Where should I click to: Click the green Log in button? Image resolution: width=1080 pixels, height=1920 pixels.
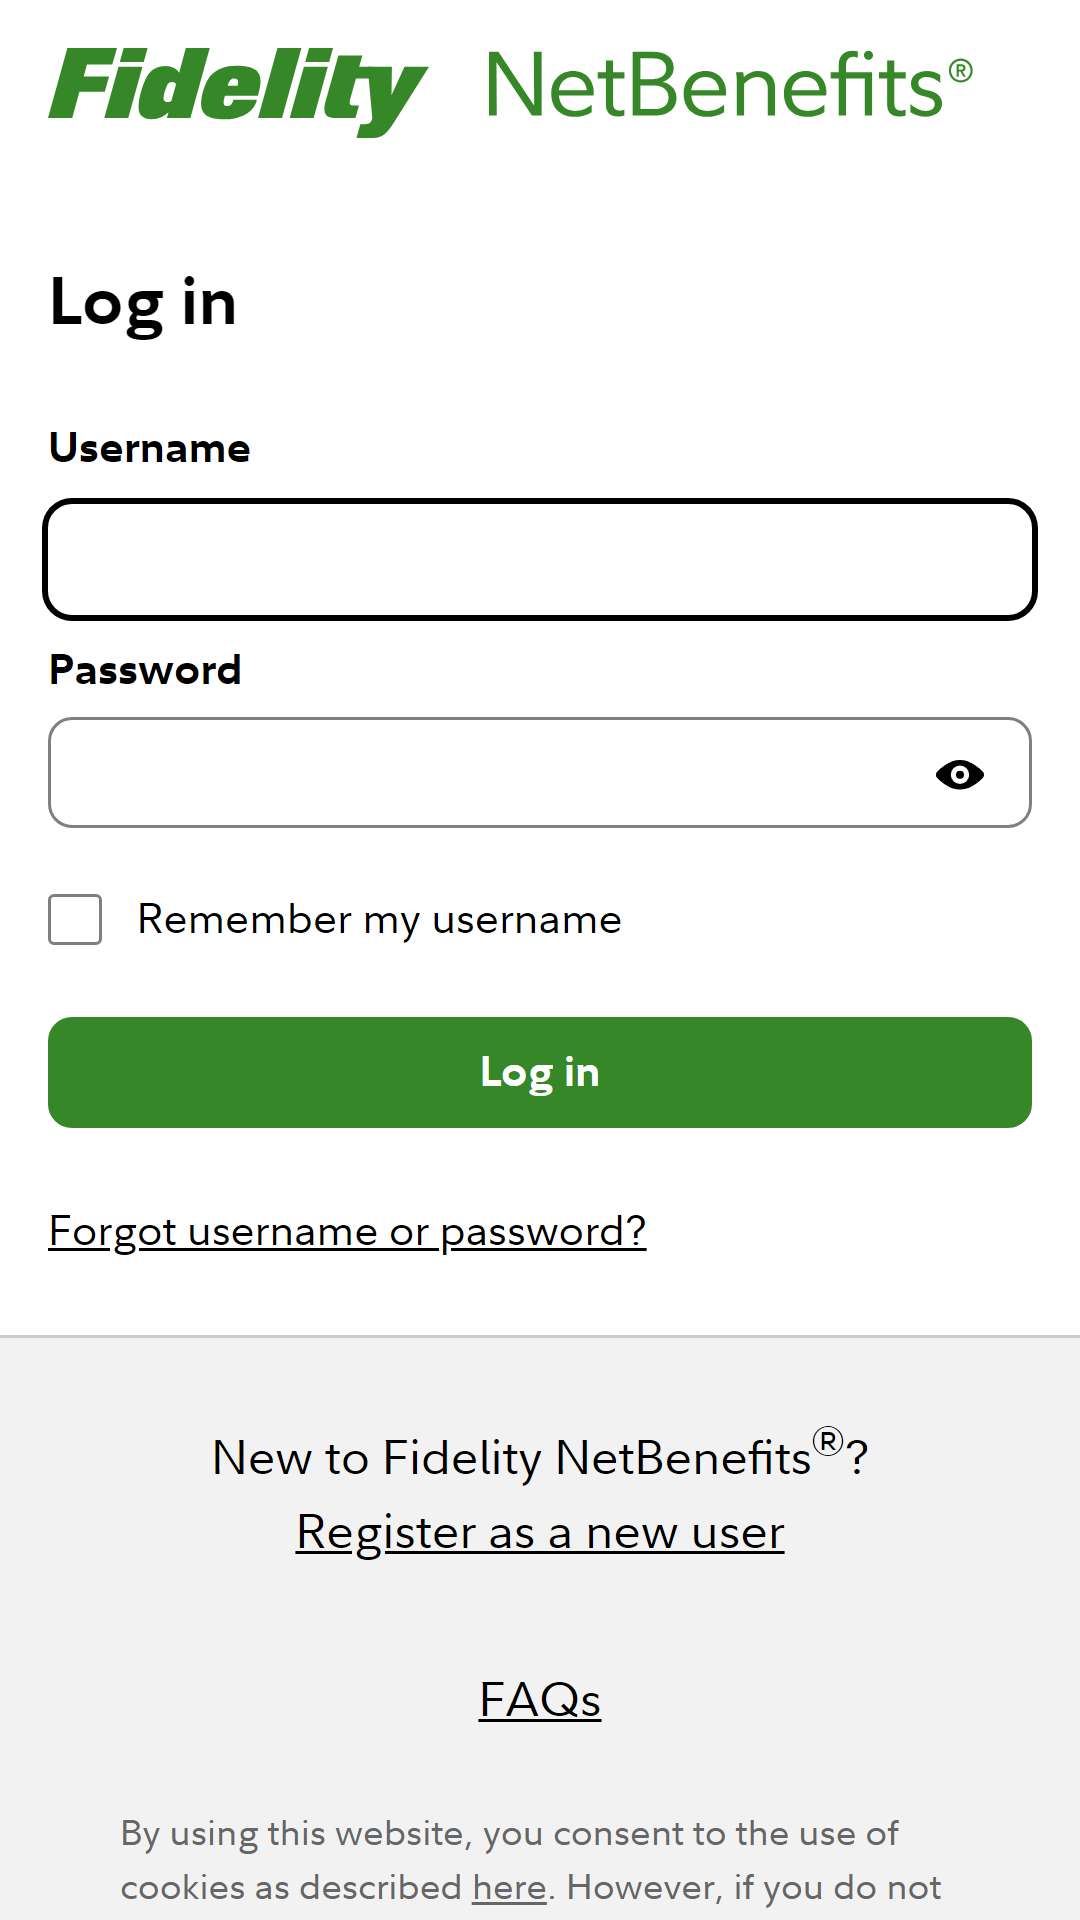(540, 1072)
